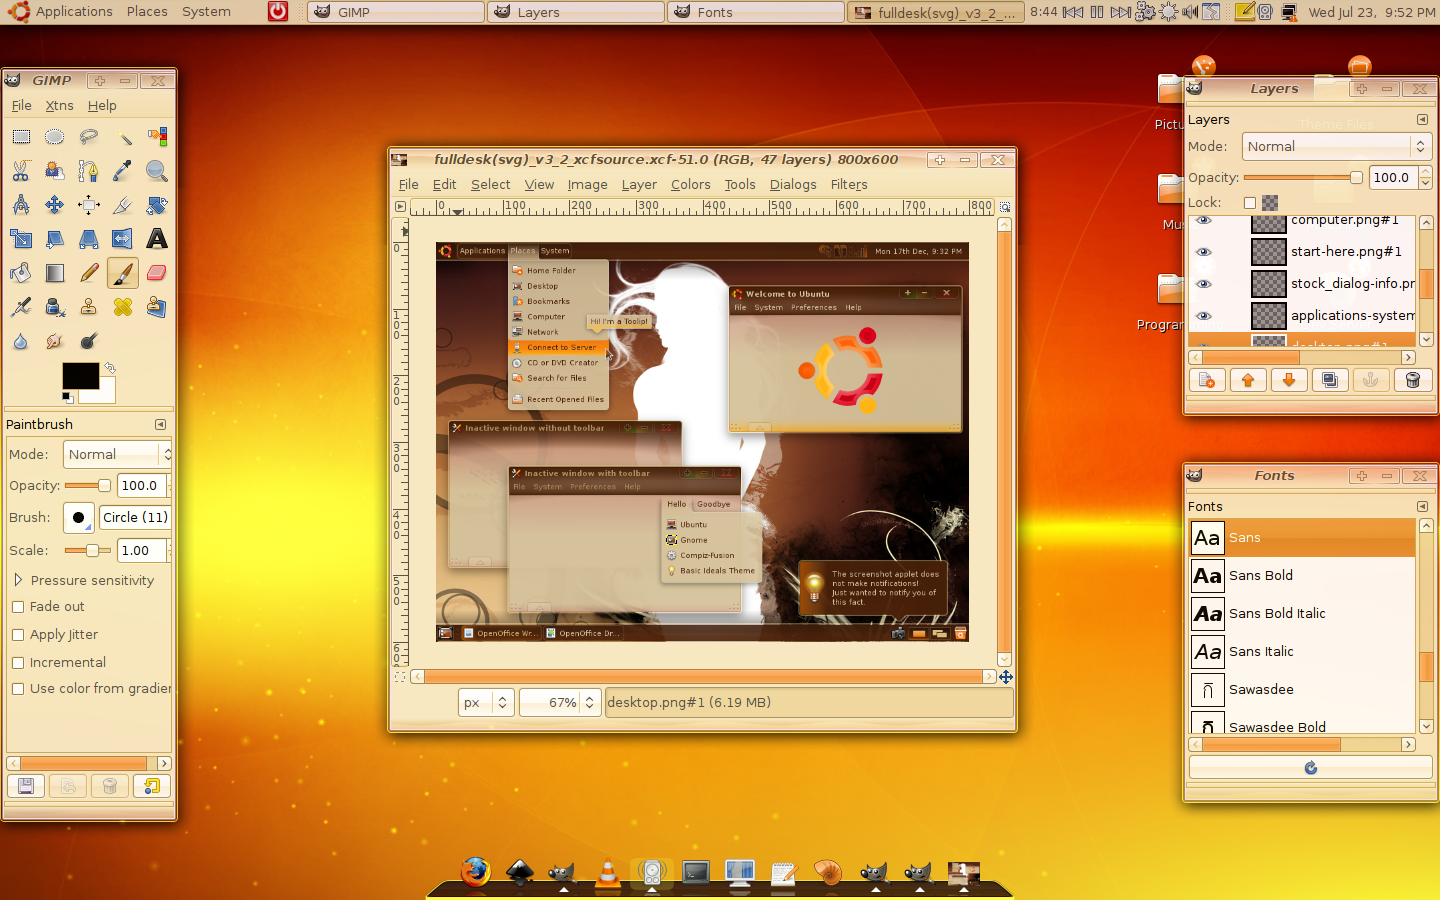Tick the Incremental checkbox
The image size is (1440, 900).
(x=18, y=663)
